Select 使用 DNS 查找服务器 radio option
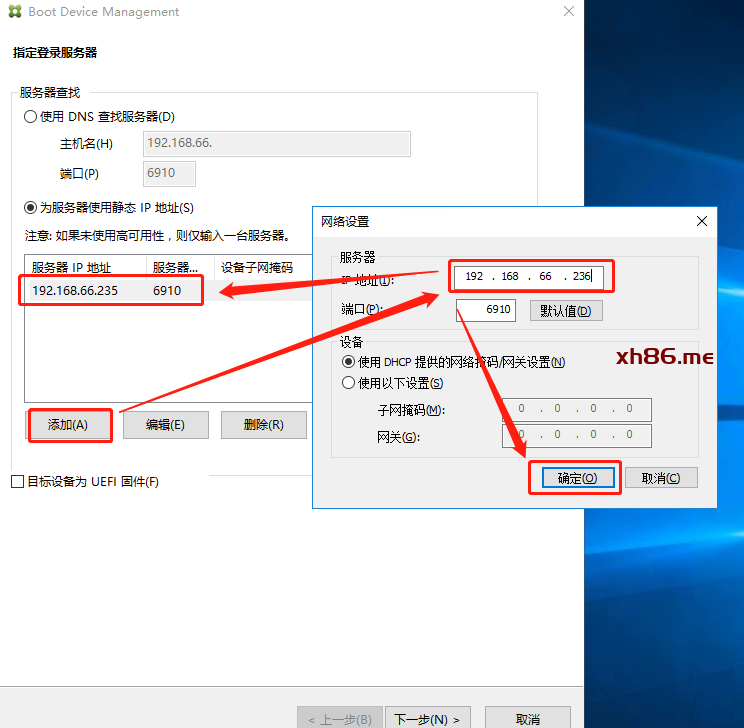 (31, 117)
